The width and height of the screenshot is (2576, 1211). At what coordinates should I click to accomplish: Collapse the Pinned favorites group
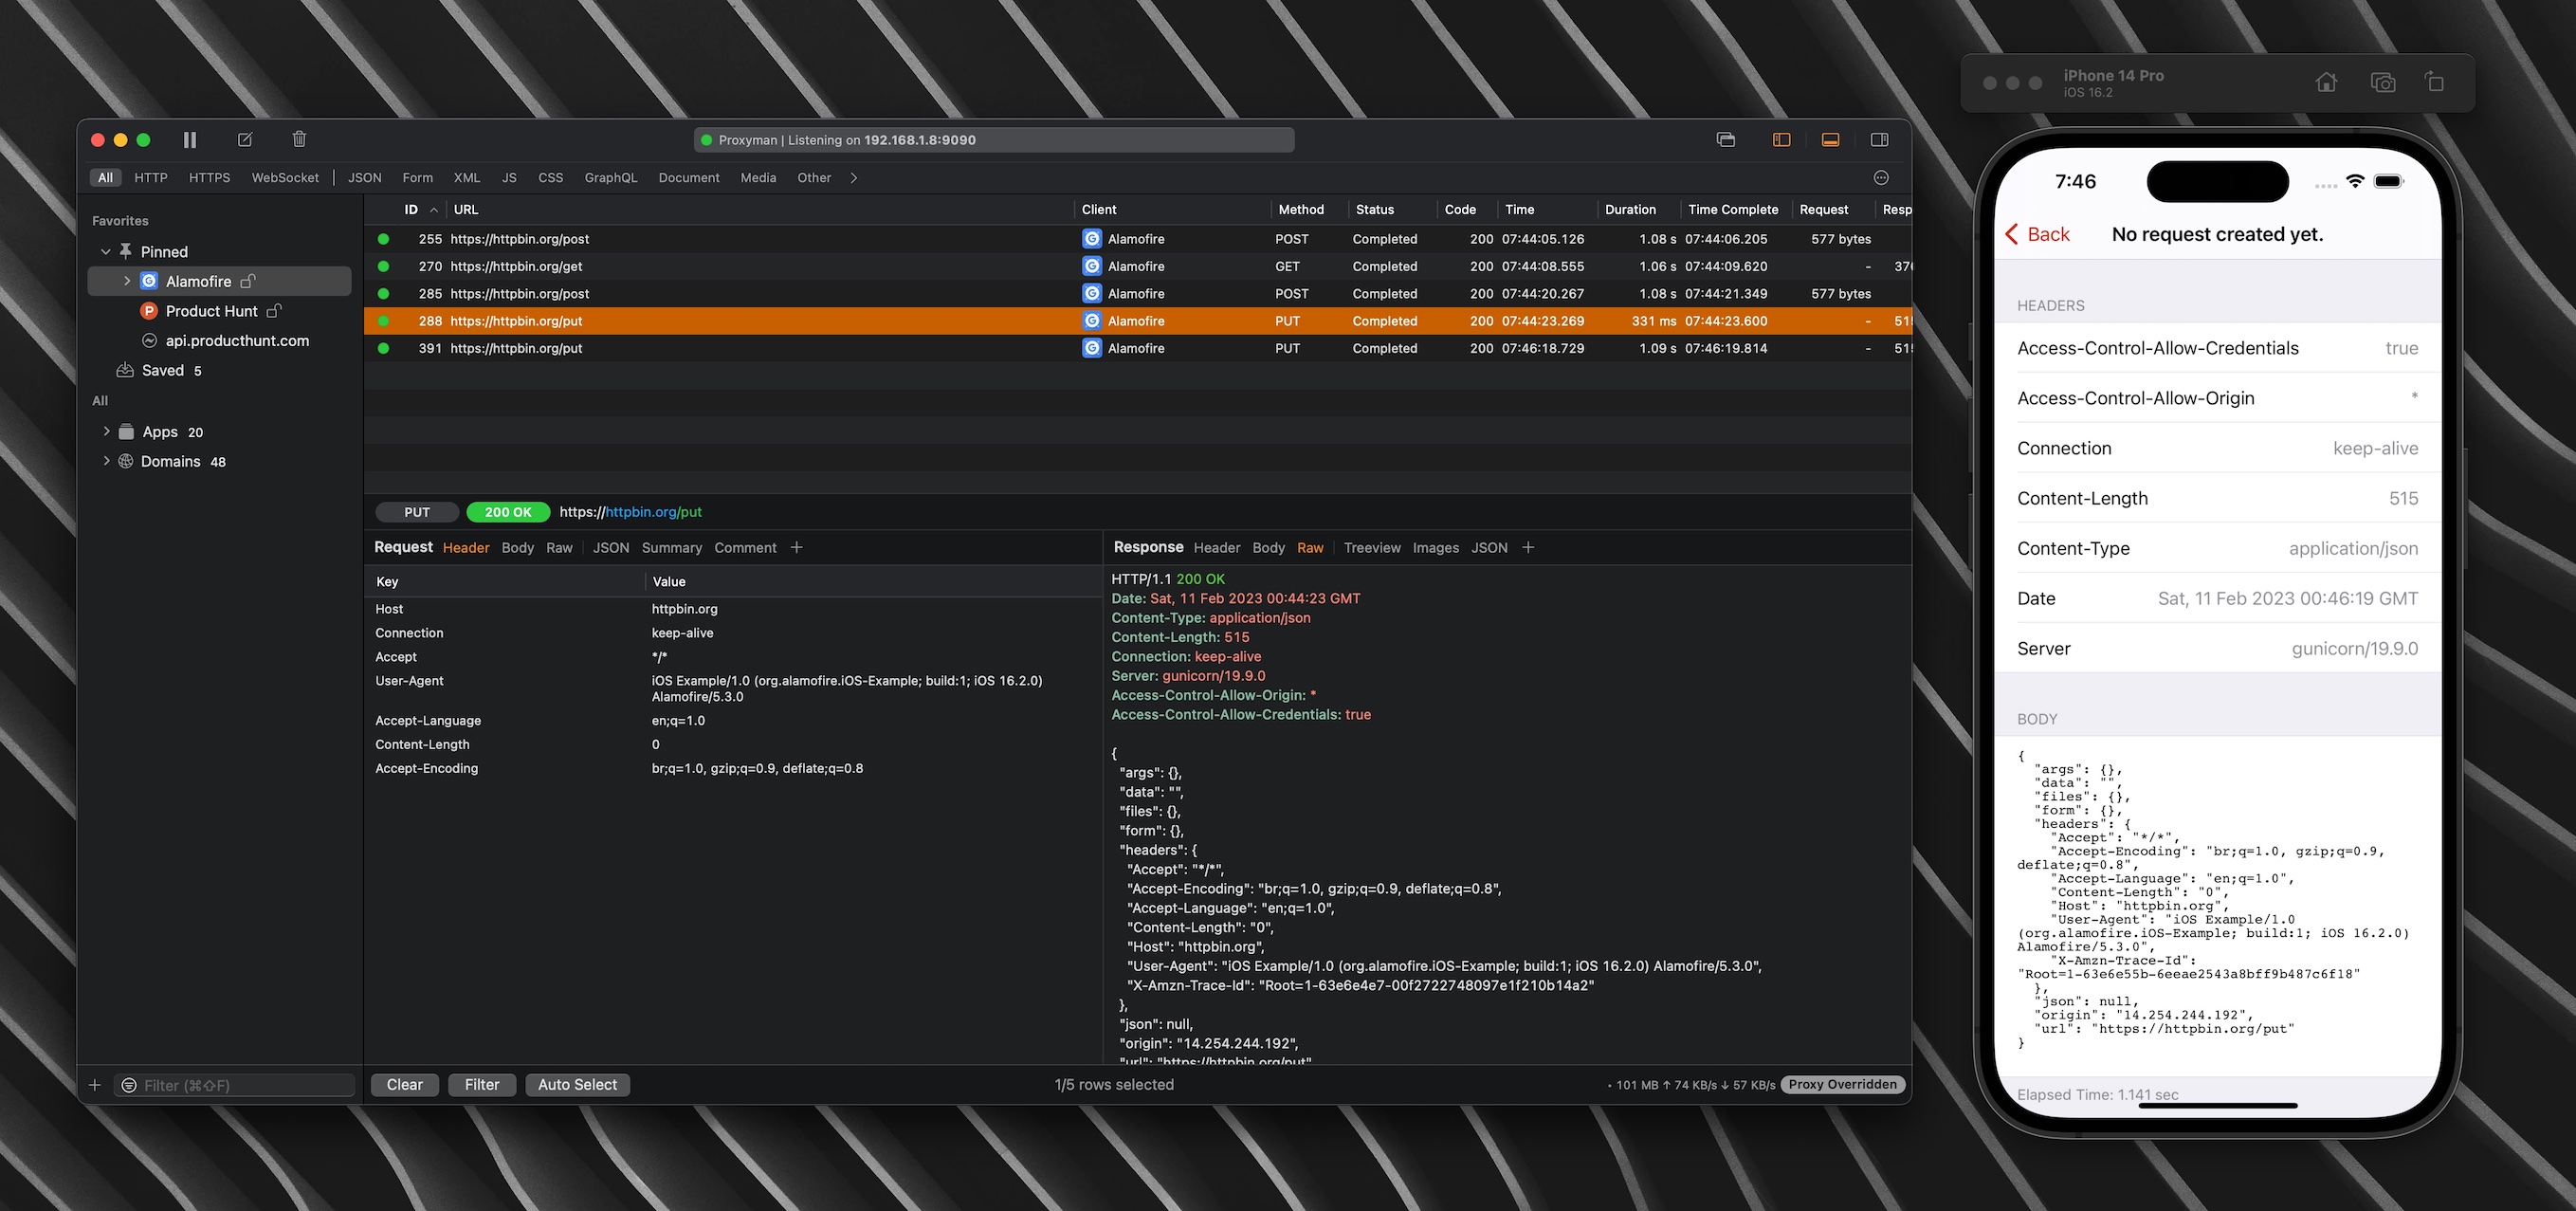[x=106, y=252]
